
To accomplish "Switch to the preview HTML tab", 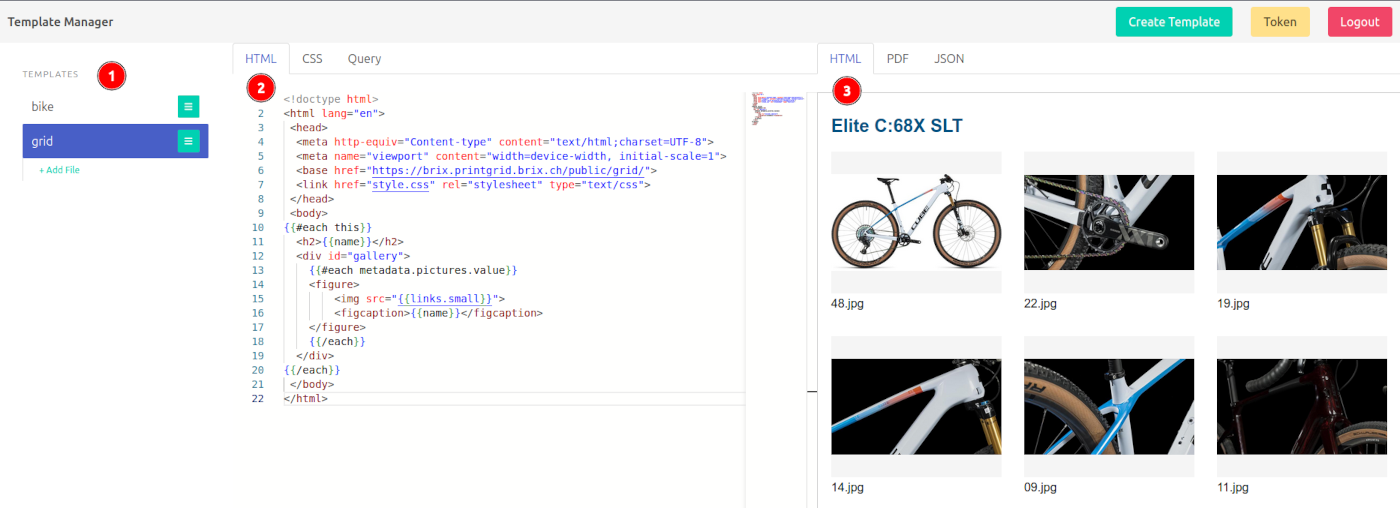I will tap(845, 58).
